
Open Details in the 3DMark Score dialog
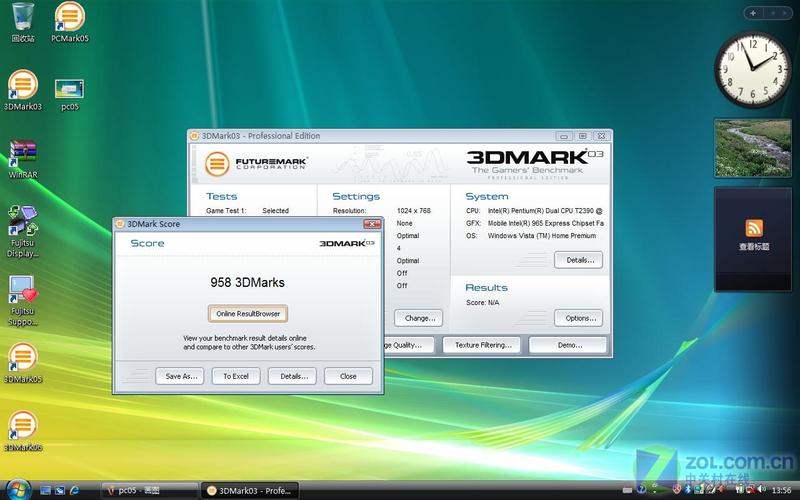point(292,376)
